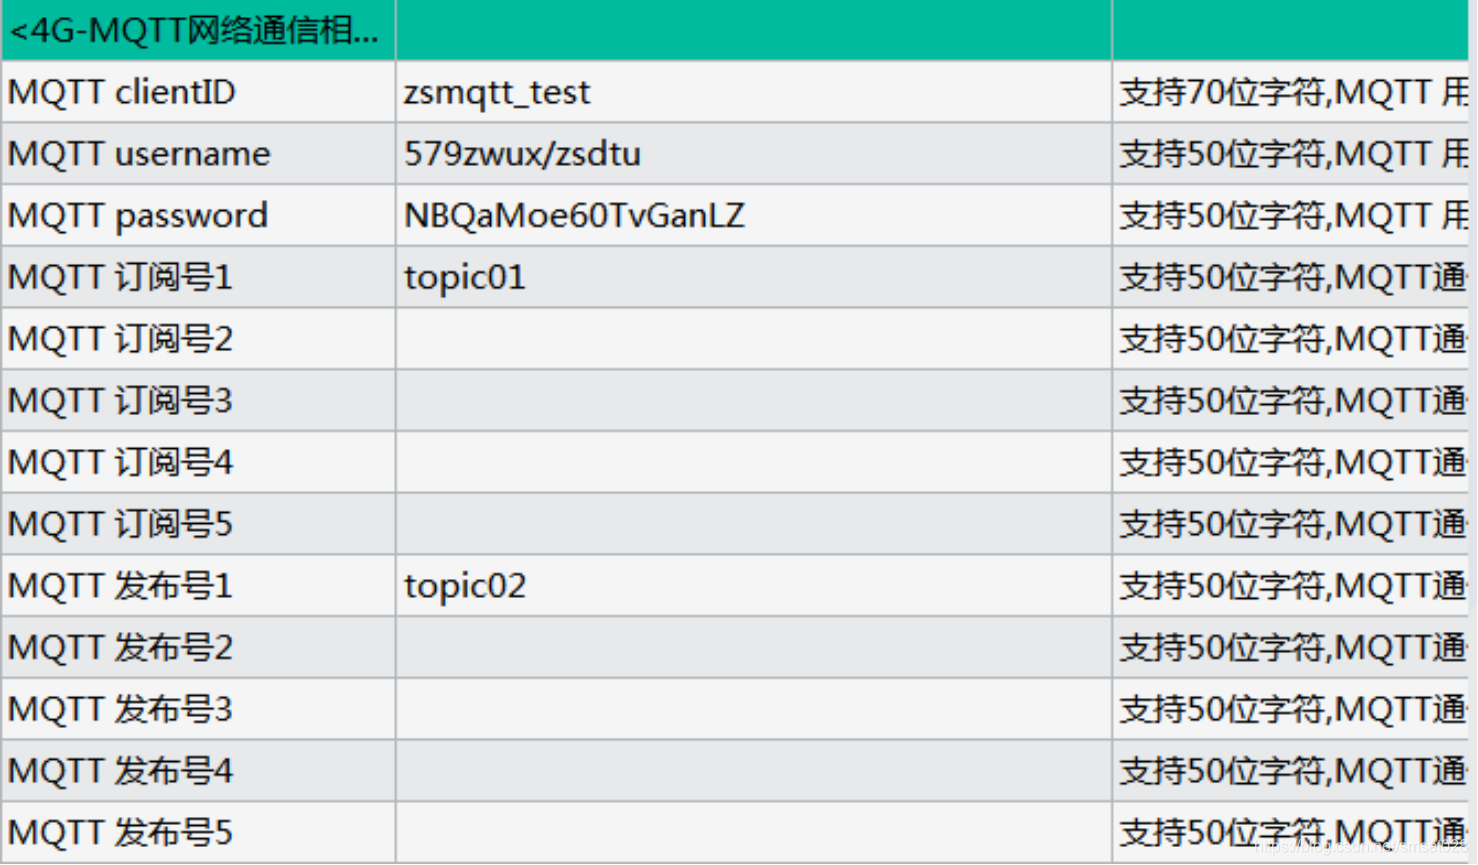This screenshot has height=865, width=1478.
Task: Select the empty MQTT 发布号5 value cell
Action: [753, 833]
